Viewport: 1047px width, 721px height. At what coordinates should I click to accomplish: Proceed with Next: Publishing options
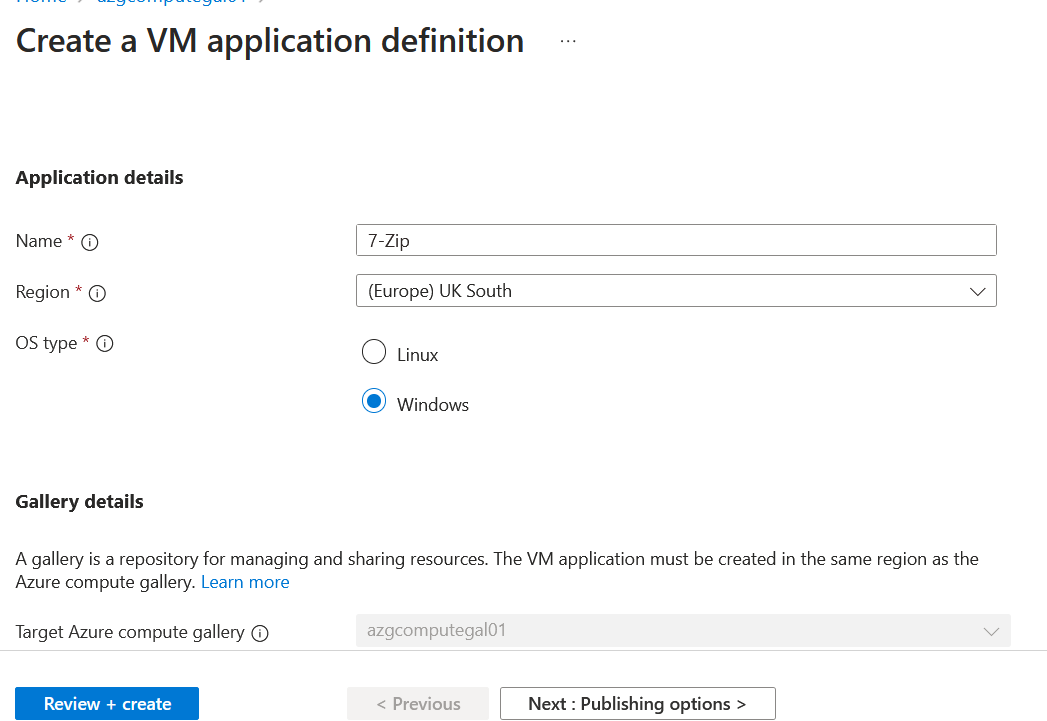click(637, 703)
